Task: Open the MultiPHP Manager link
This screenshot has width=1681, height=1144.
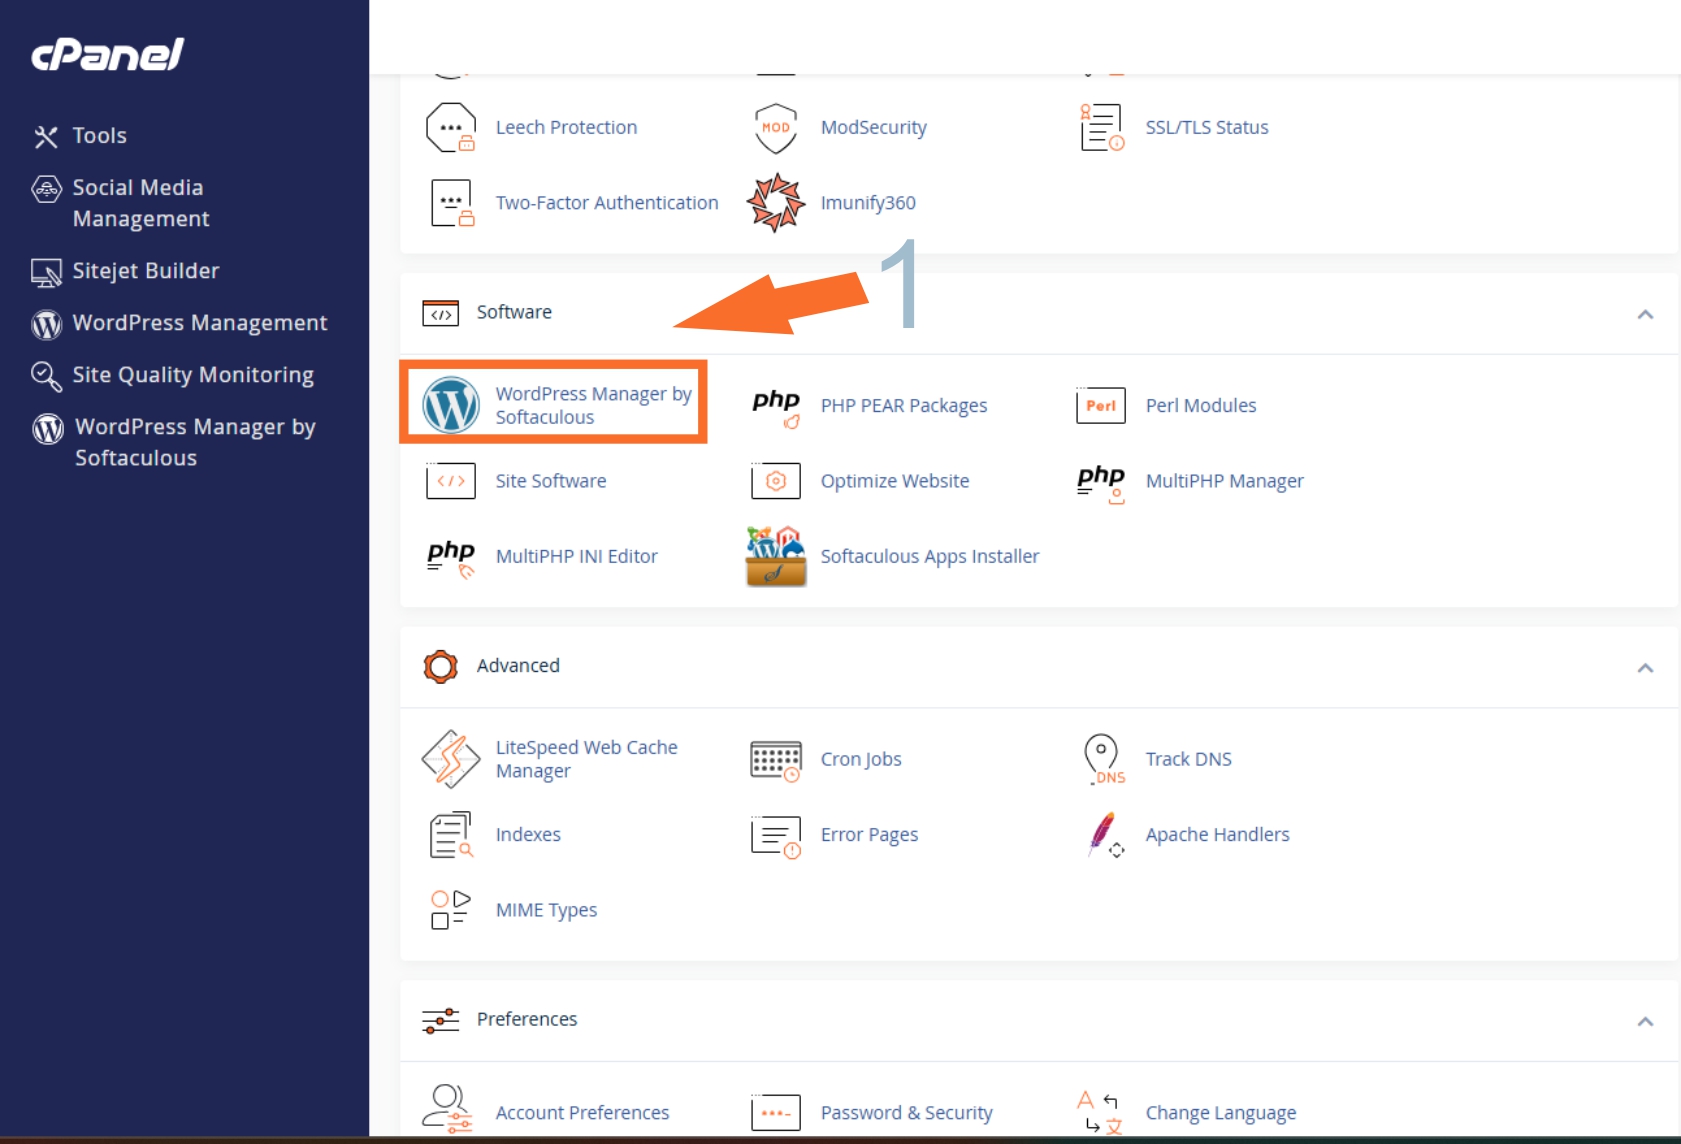Action: click(x=1225, y=481)
